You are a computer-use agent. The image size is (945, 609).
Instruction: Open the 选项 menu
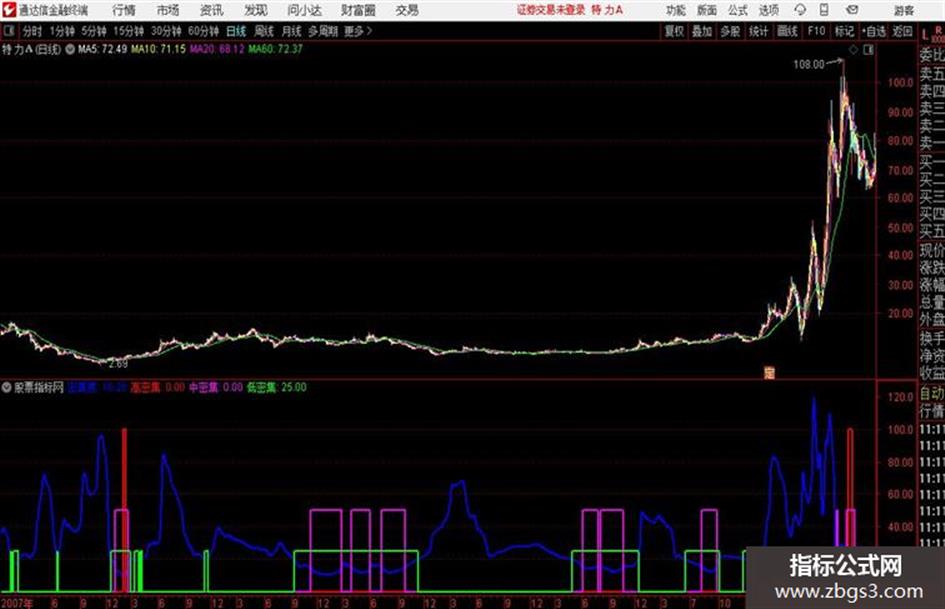[x=768, y=10]
